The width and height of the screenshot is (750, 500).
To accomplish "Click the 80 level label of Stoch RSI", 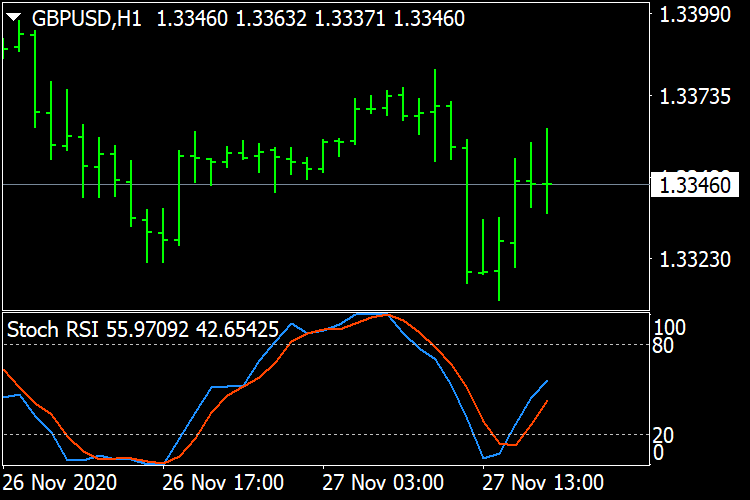I will click(663, 345).
